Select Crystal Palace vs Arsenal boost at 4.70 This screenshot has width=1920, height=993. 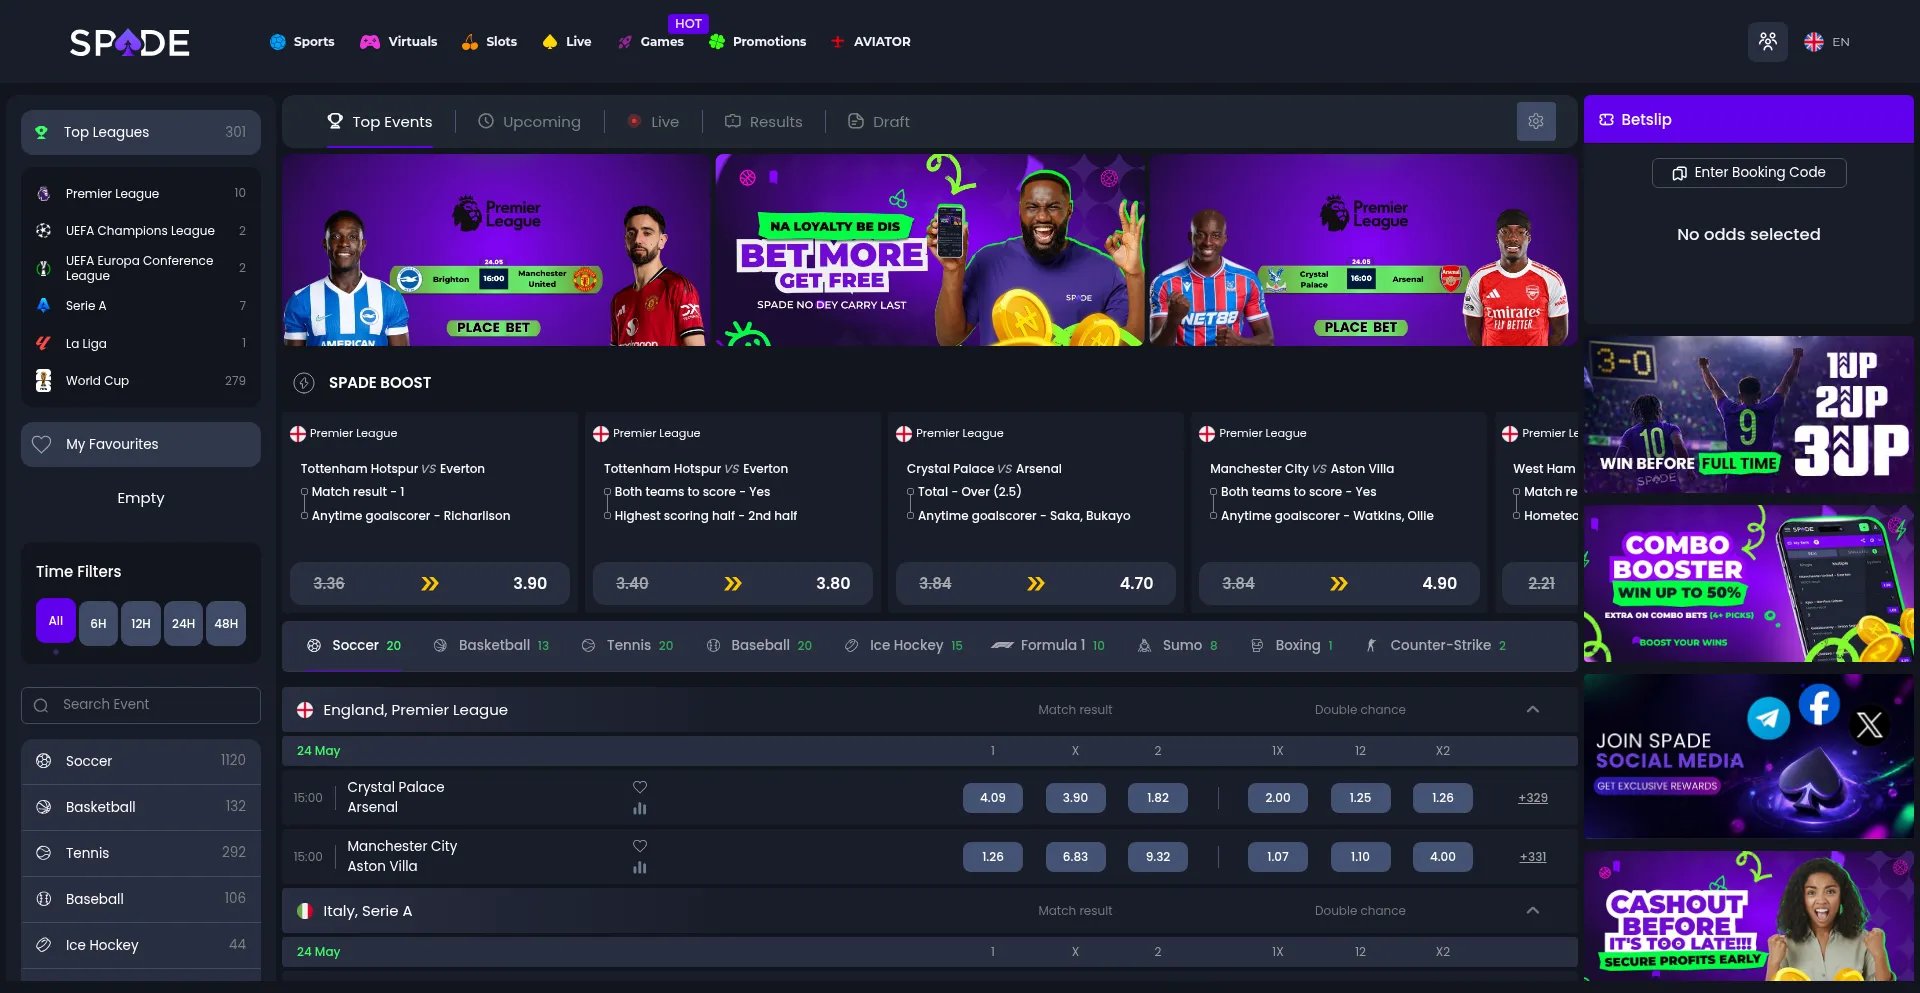click(x=1036, y=584)
